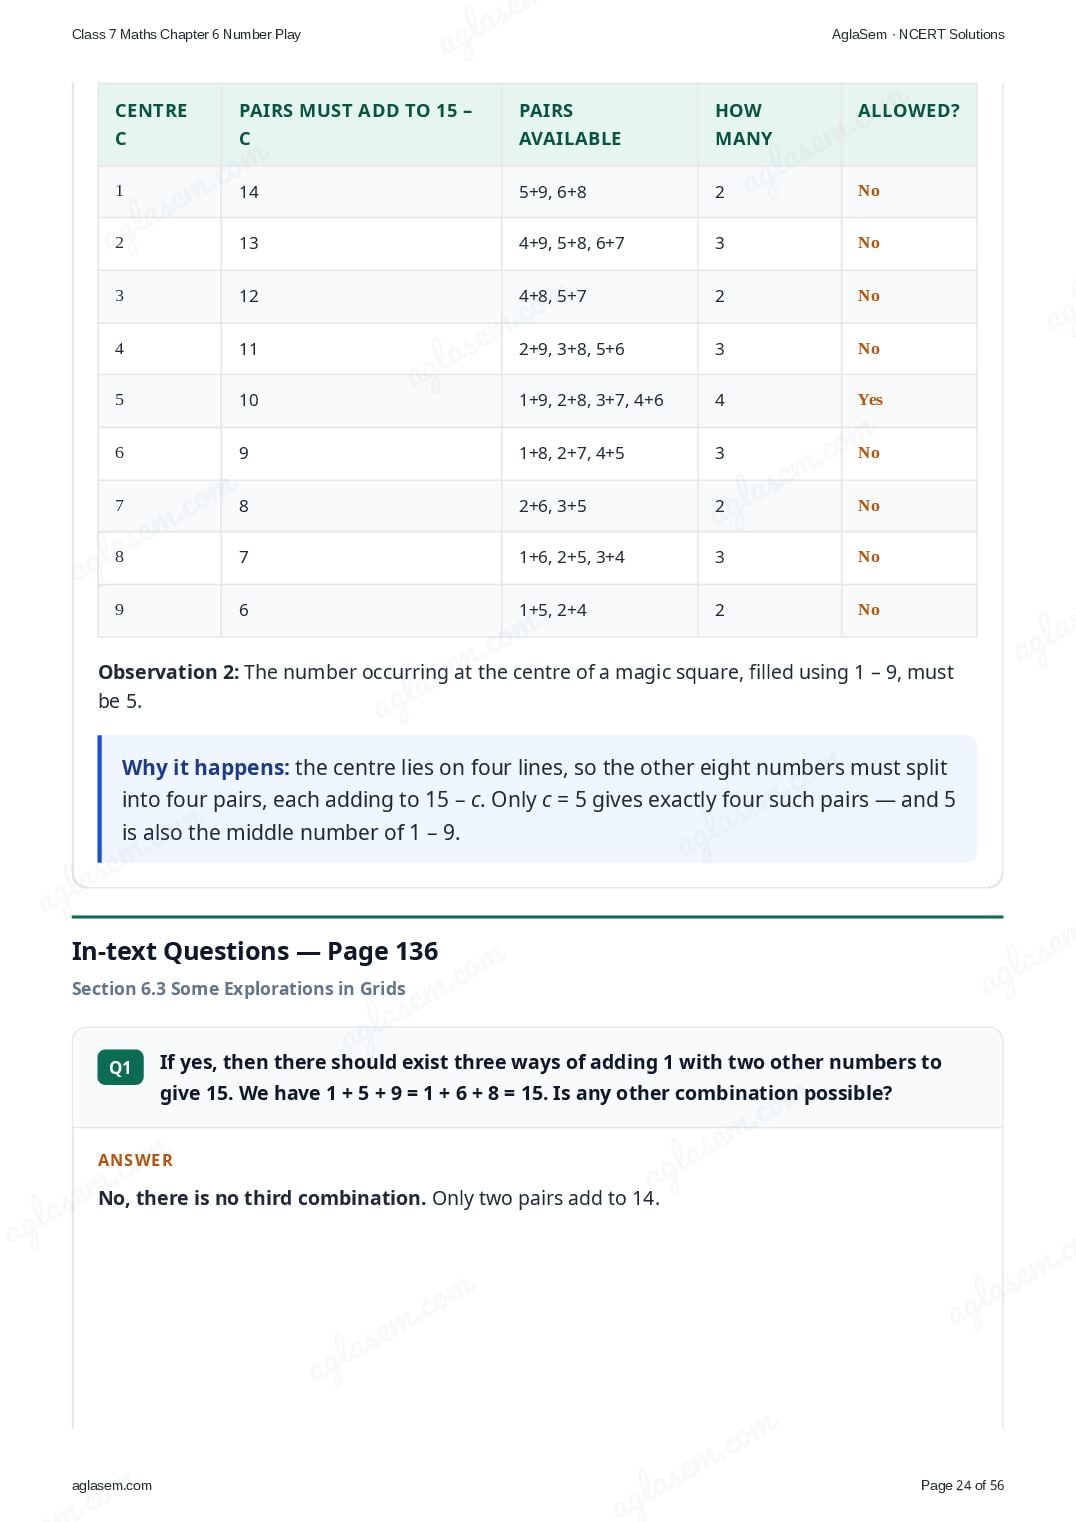Select the 5+9, 6+8 pairs cell
Image resolution: width=1076 pixels, height=1522 pixels.
pos(599,192)
